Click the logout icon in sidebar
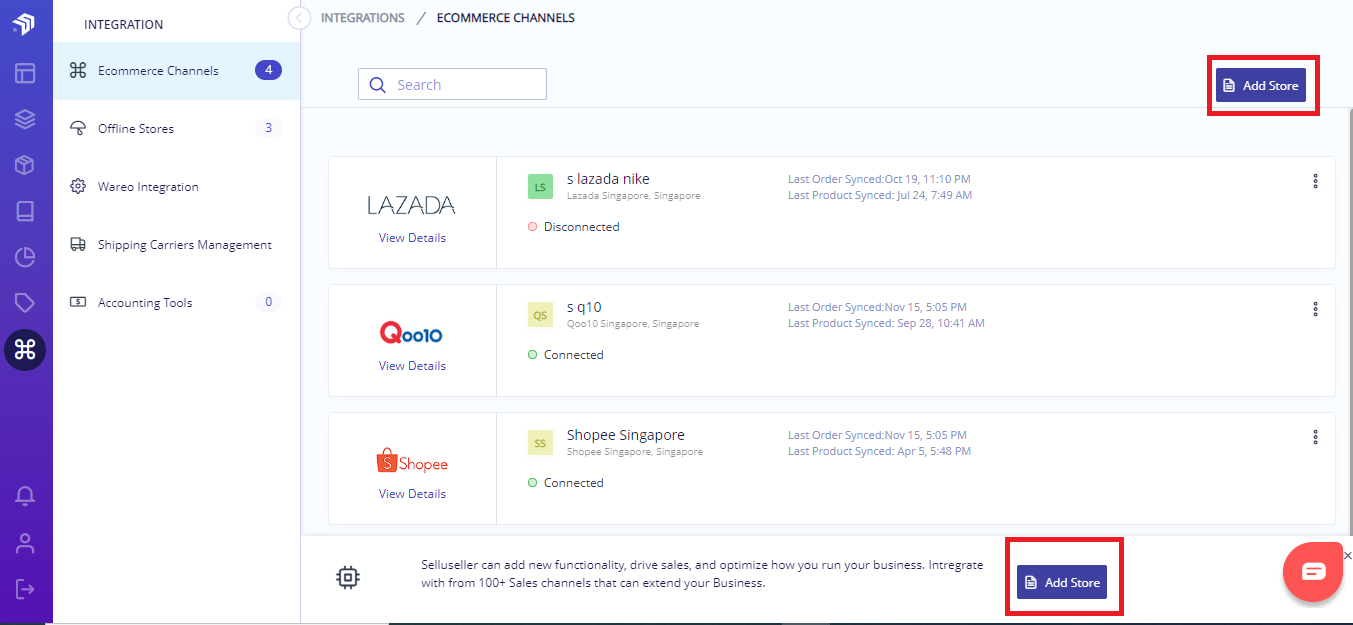Image resolution: width=1353 pixels, height=625 pixels. pyautogui.click(x=25, y=588)
